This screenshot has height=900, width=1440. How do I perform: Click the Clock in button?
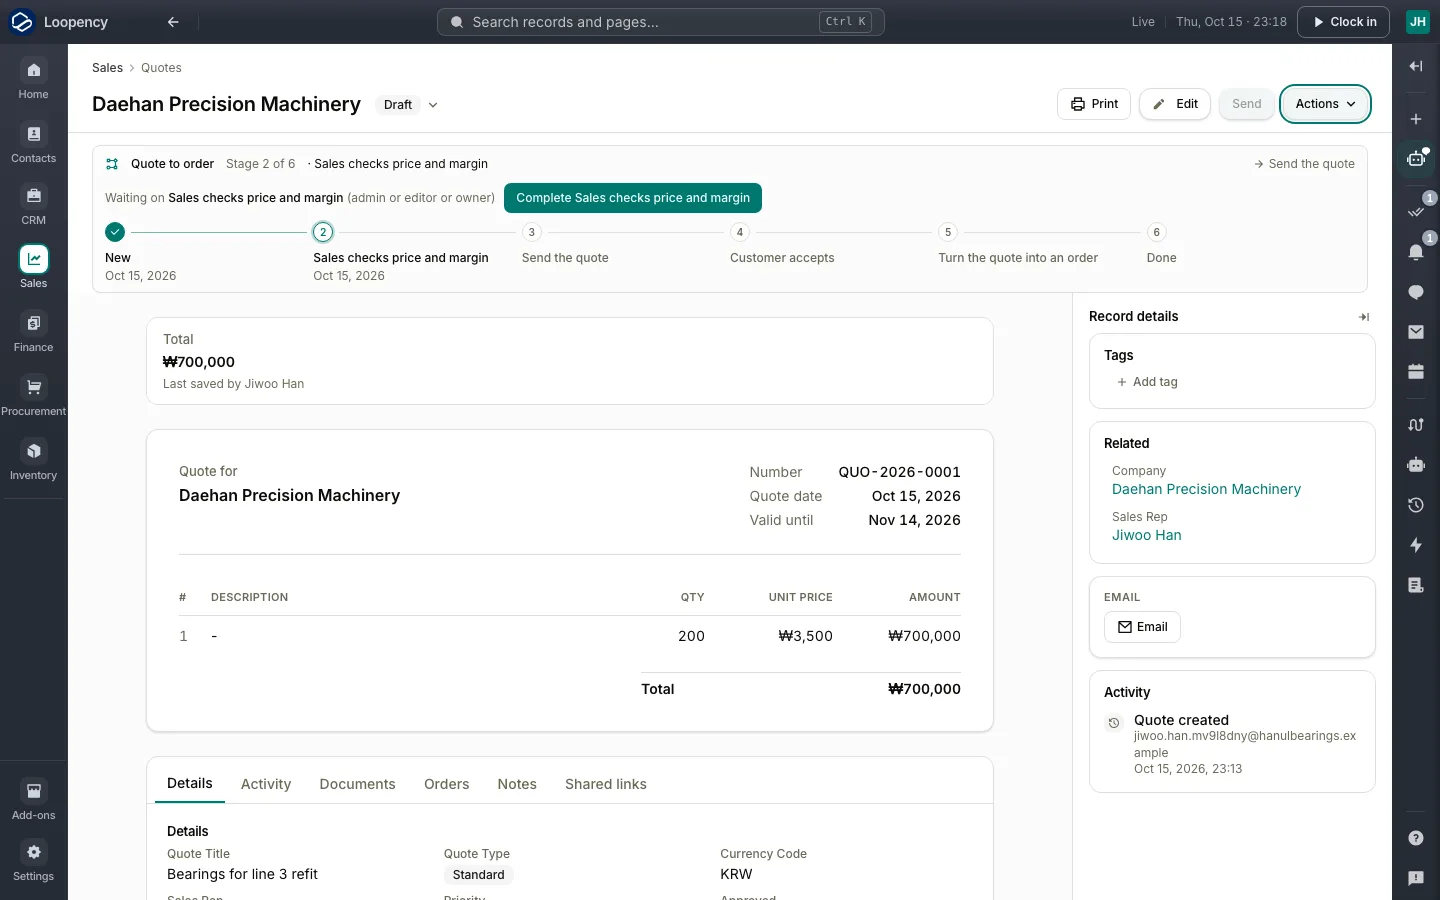click(1343, 22)
